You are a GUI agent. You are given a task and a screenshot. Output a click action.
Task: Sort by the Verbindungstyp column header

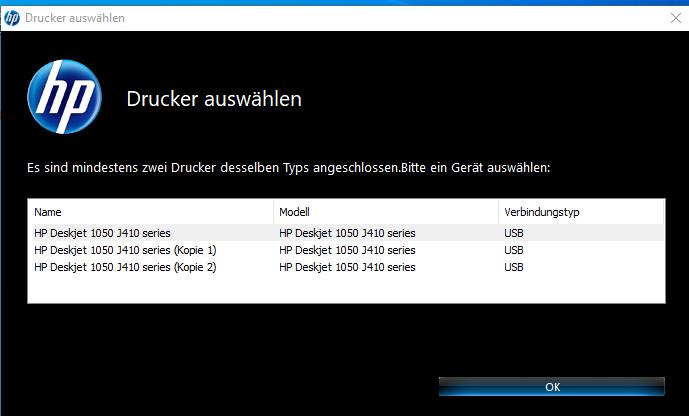tap(581, 212)
